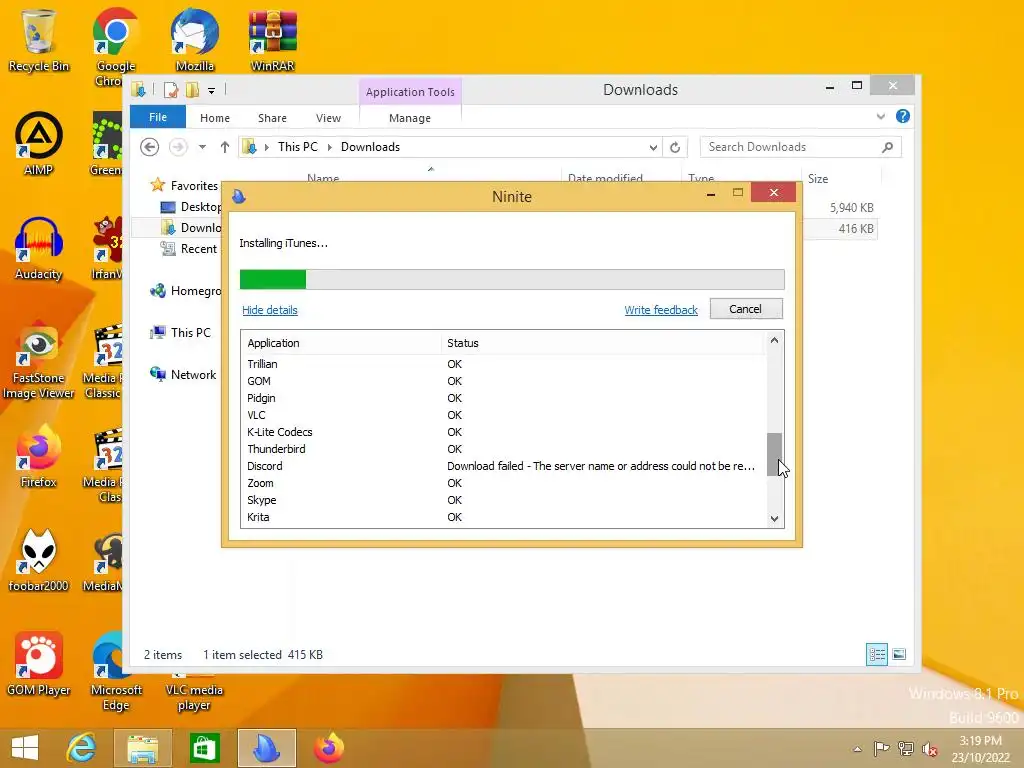Viewport: 1024px width, 768px height.
Task: Launch Google Chrome from the desktop
Action: [116, 46]
